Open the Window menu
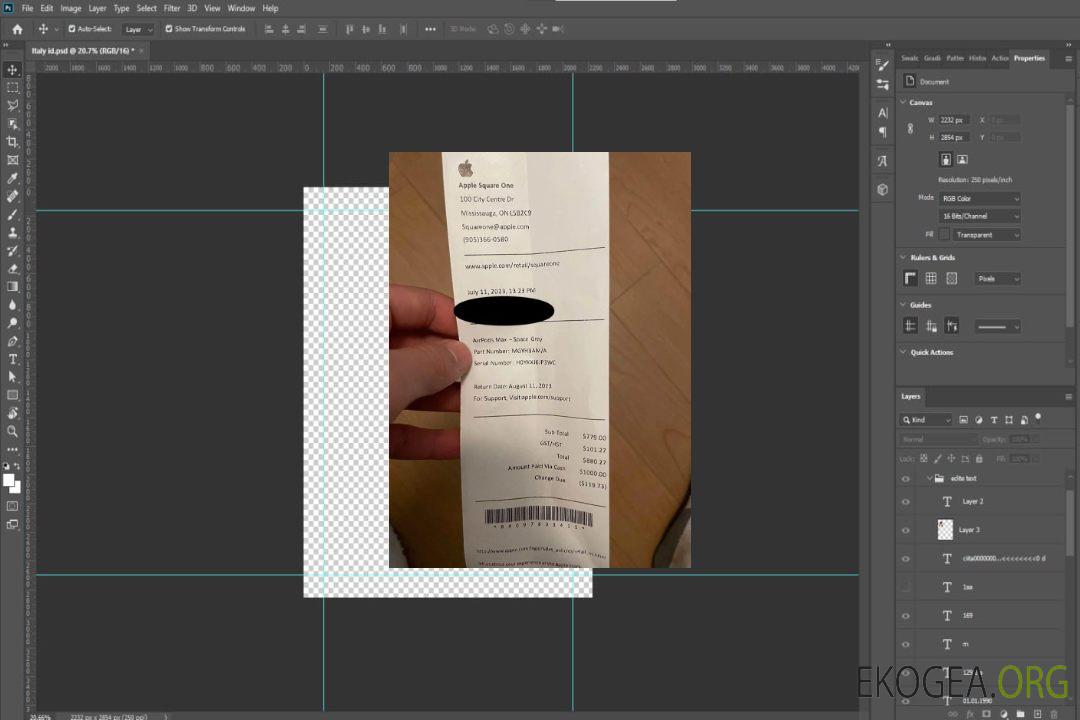The image size is (1080, 720). click(241, 8)
